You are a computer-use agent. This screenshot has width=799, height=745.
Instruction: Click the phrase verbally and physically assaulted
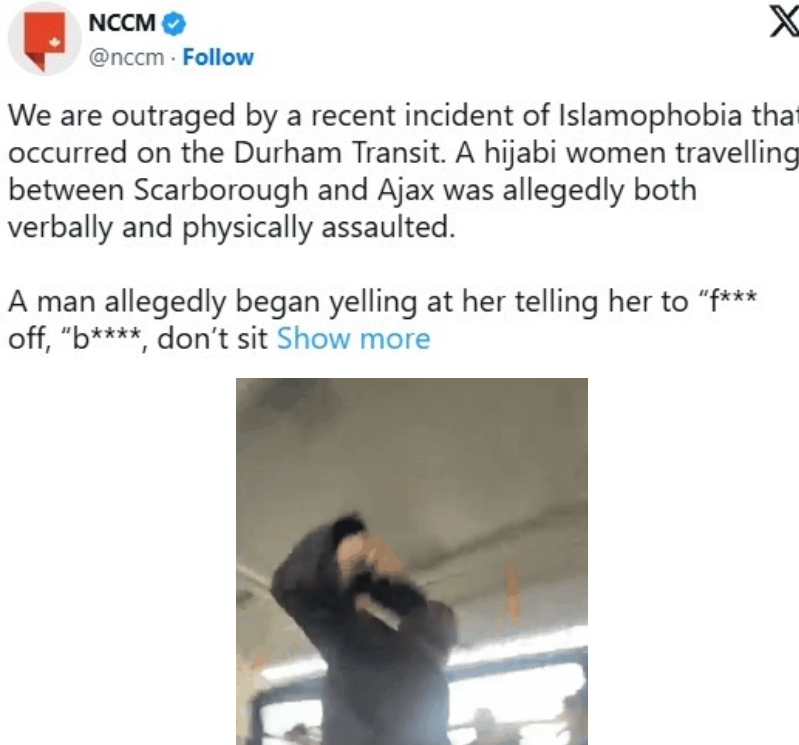pos(231,228)
